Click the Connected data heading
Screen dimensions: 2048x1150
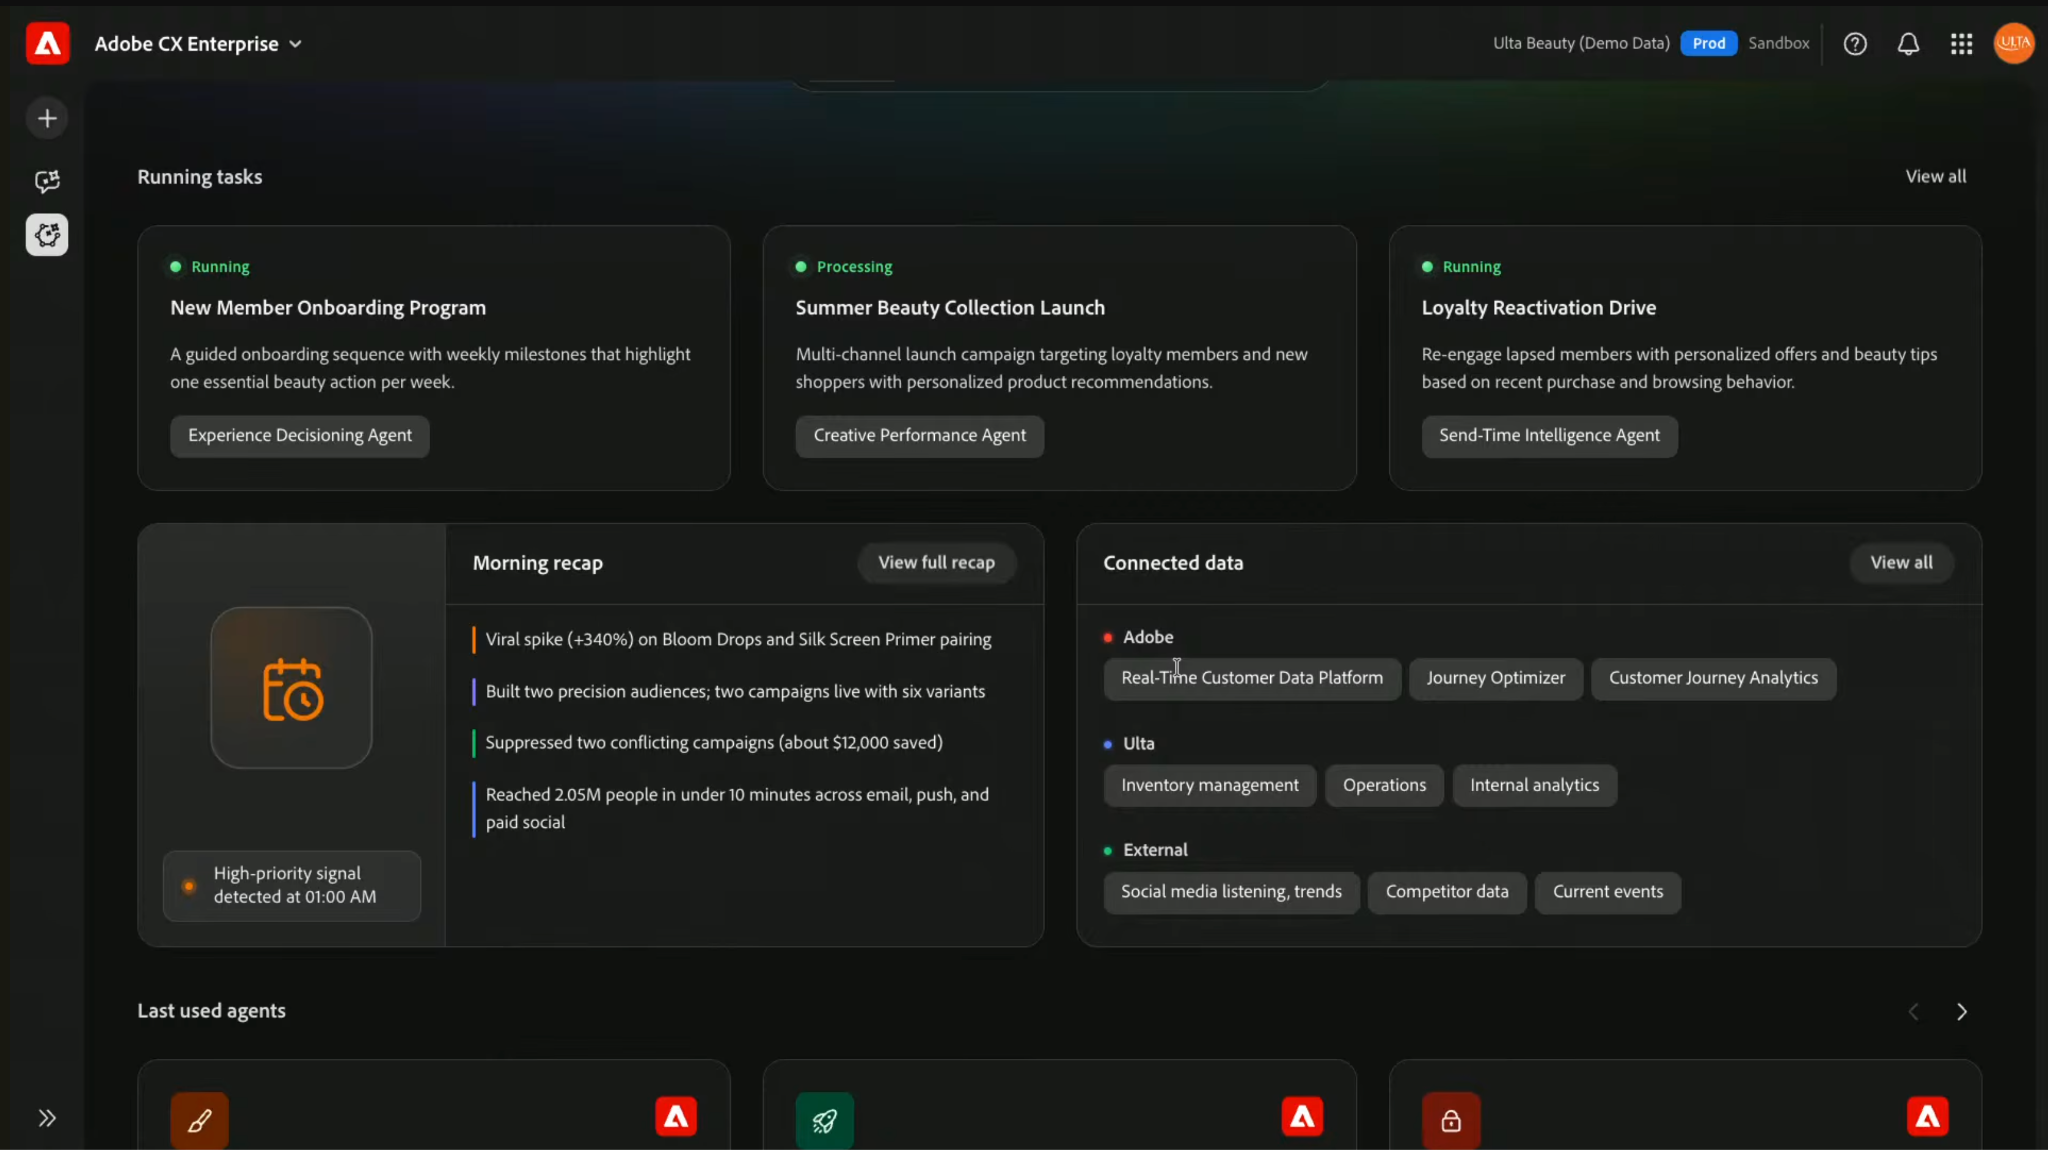click(x=1173, y=563)
